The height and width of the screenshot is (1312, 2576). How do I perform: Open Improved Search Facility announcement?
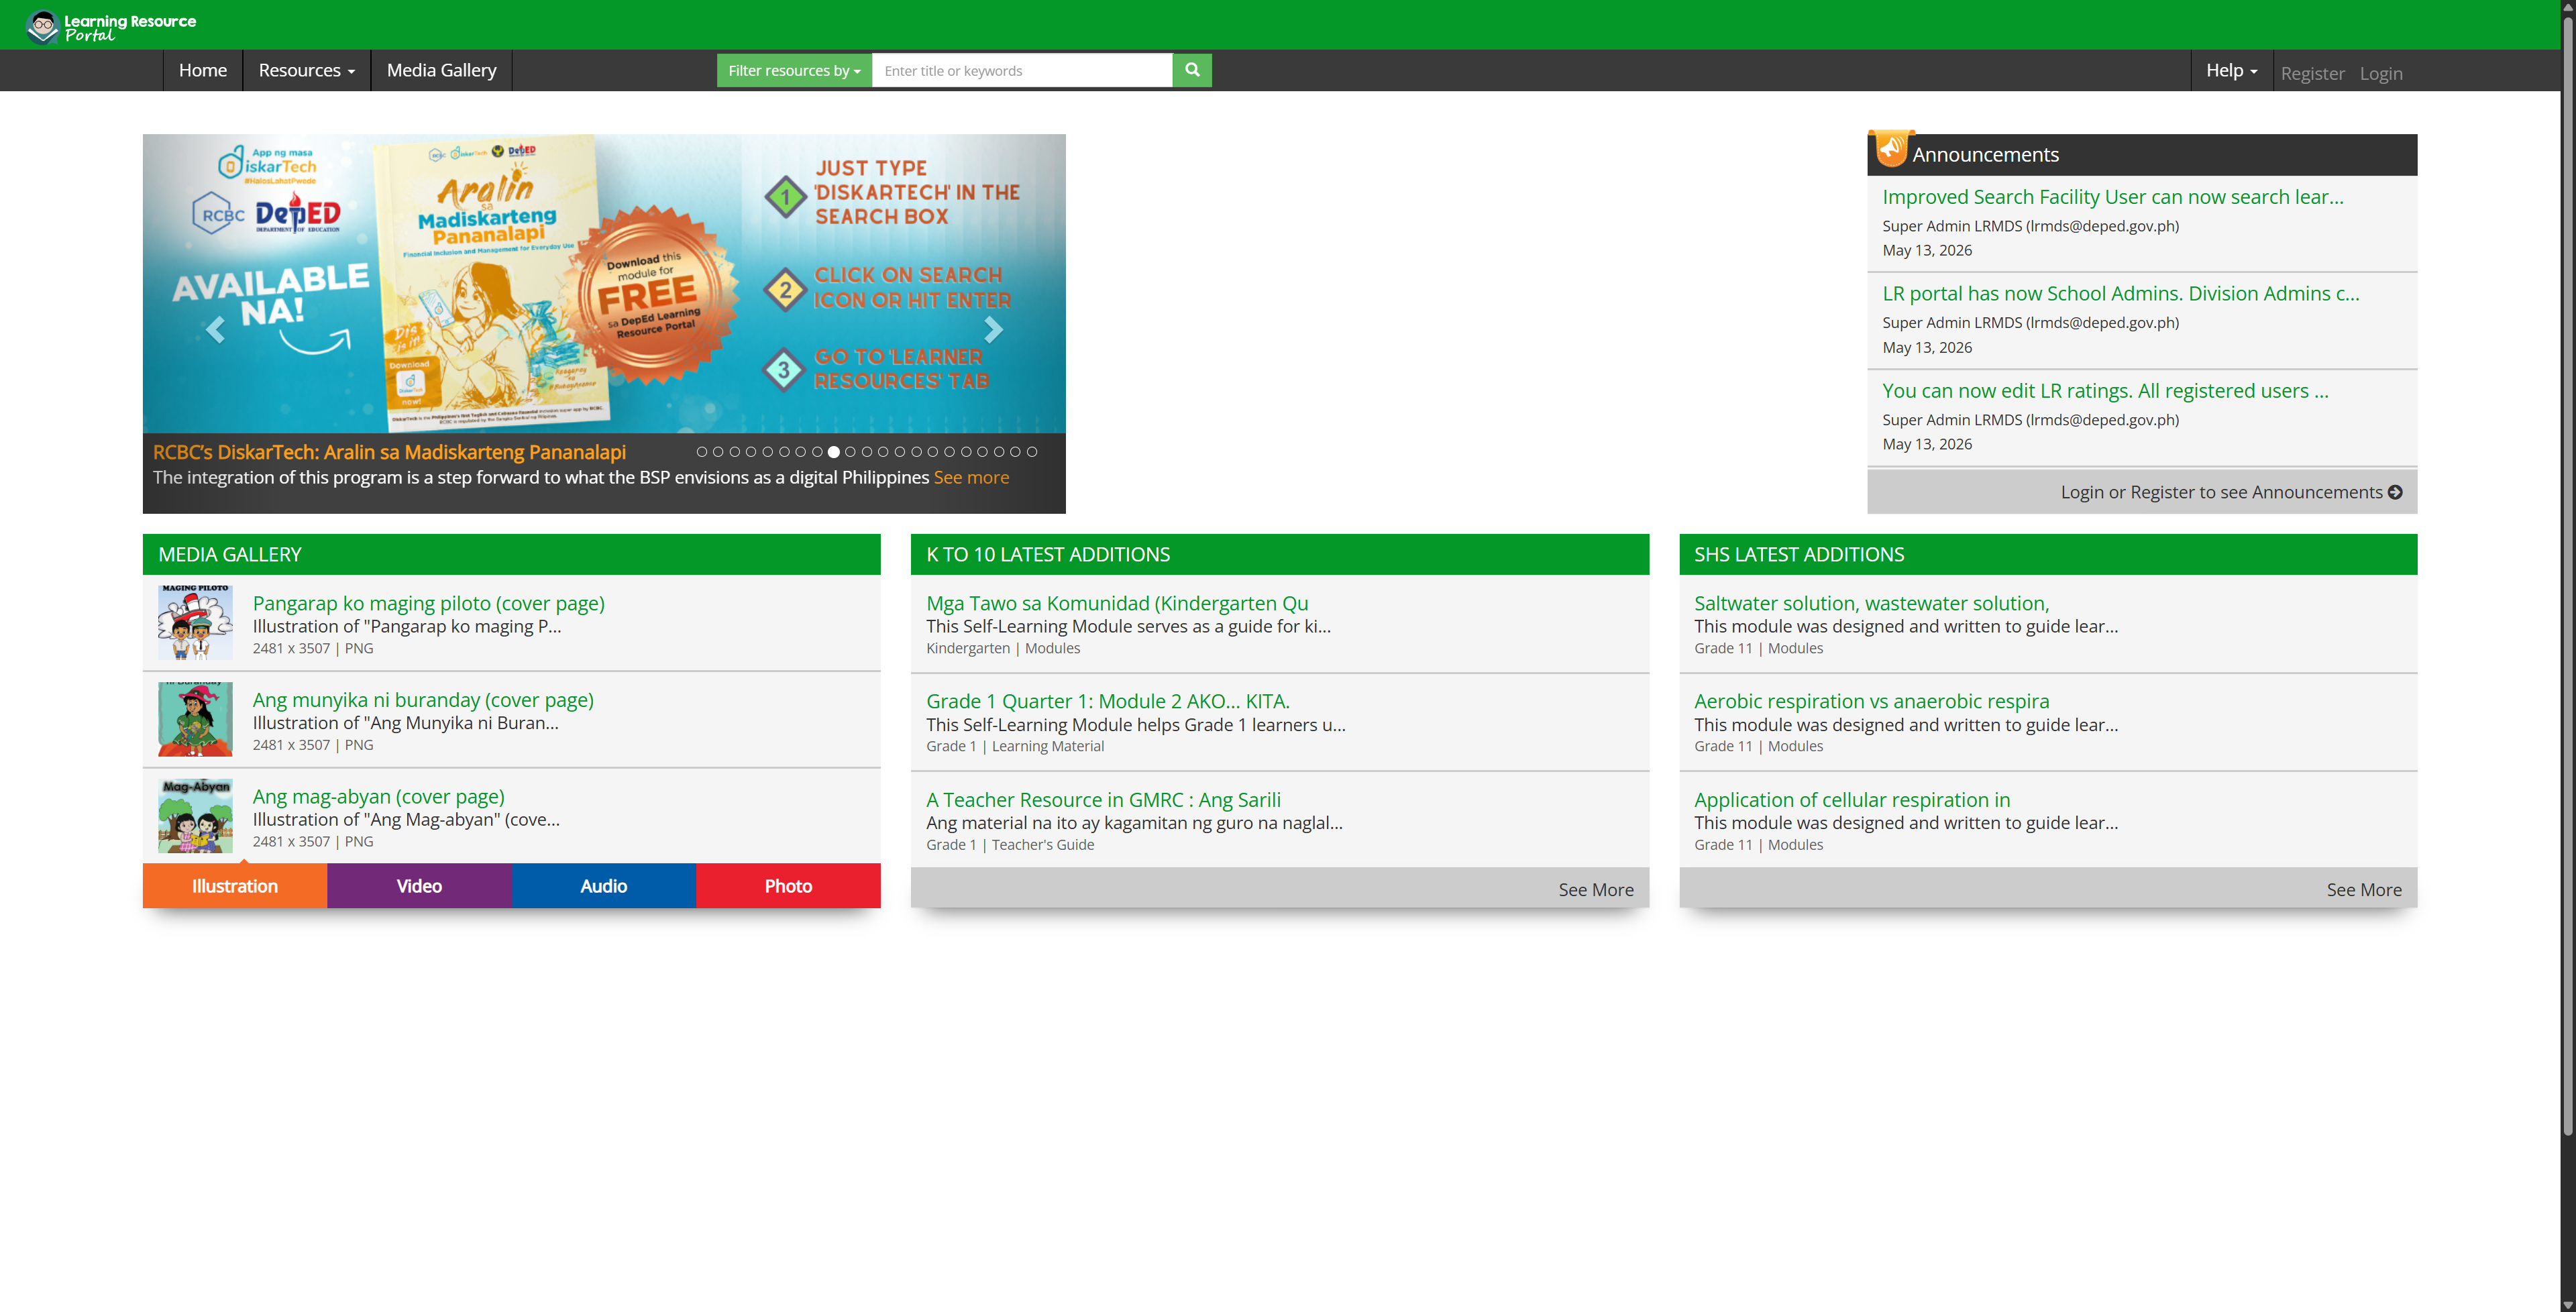(2112, 197)
